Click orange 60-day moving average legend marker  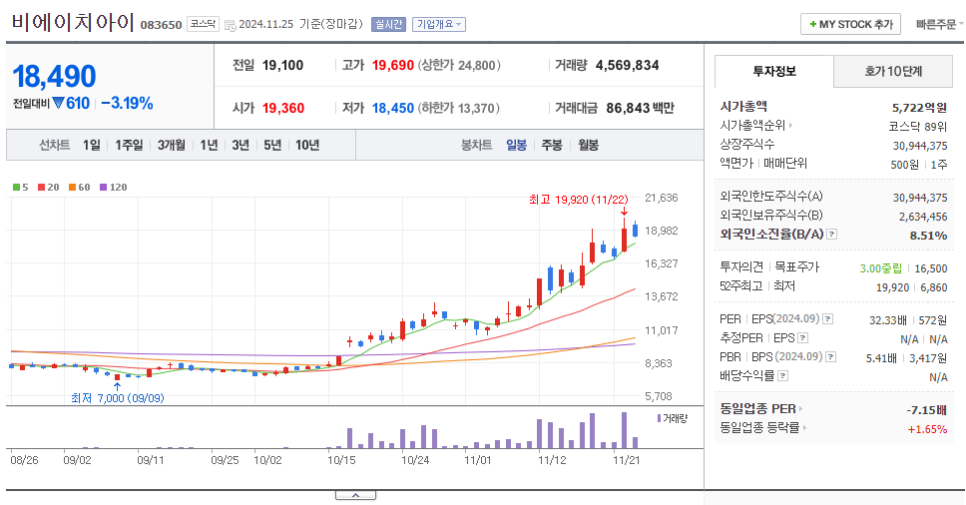point(72,187)
